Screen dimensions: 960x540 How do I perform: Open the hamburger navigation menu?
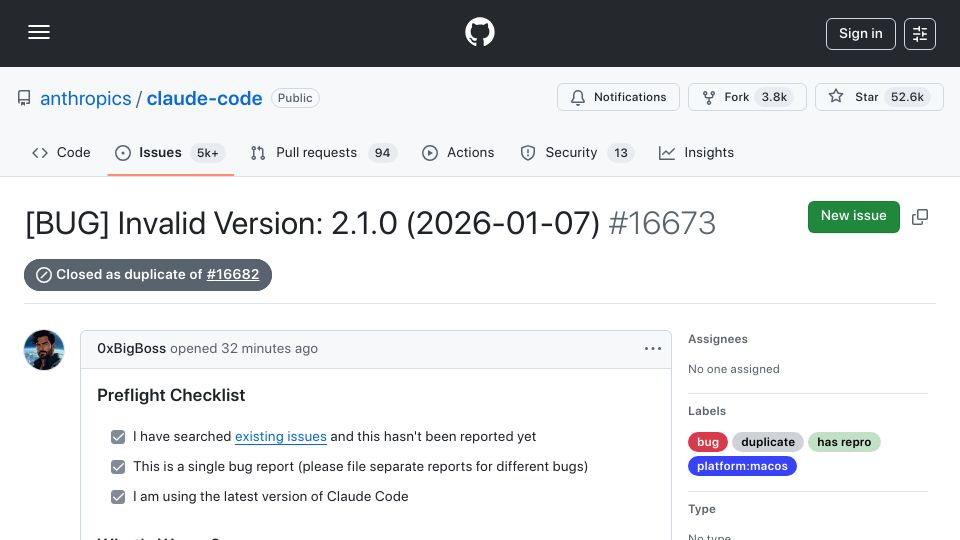39,32
